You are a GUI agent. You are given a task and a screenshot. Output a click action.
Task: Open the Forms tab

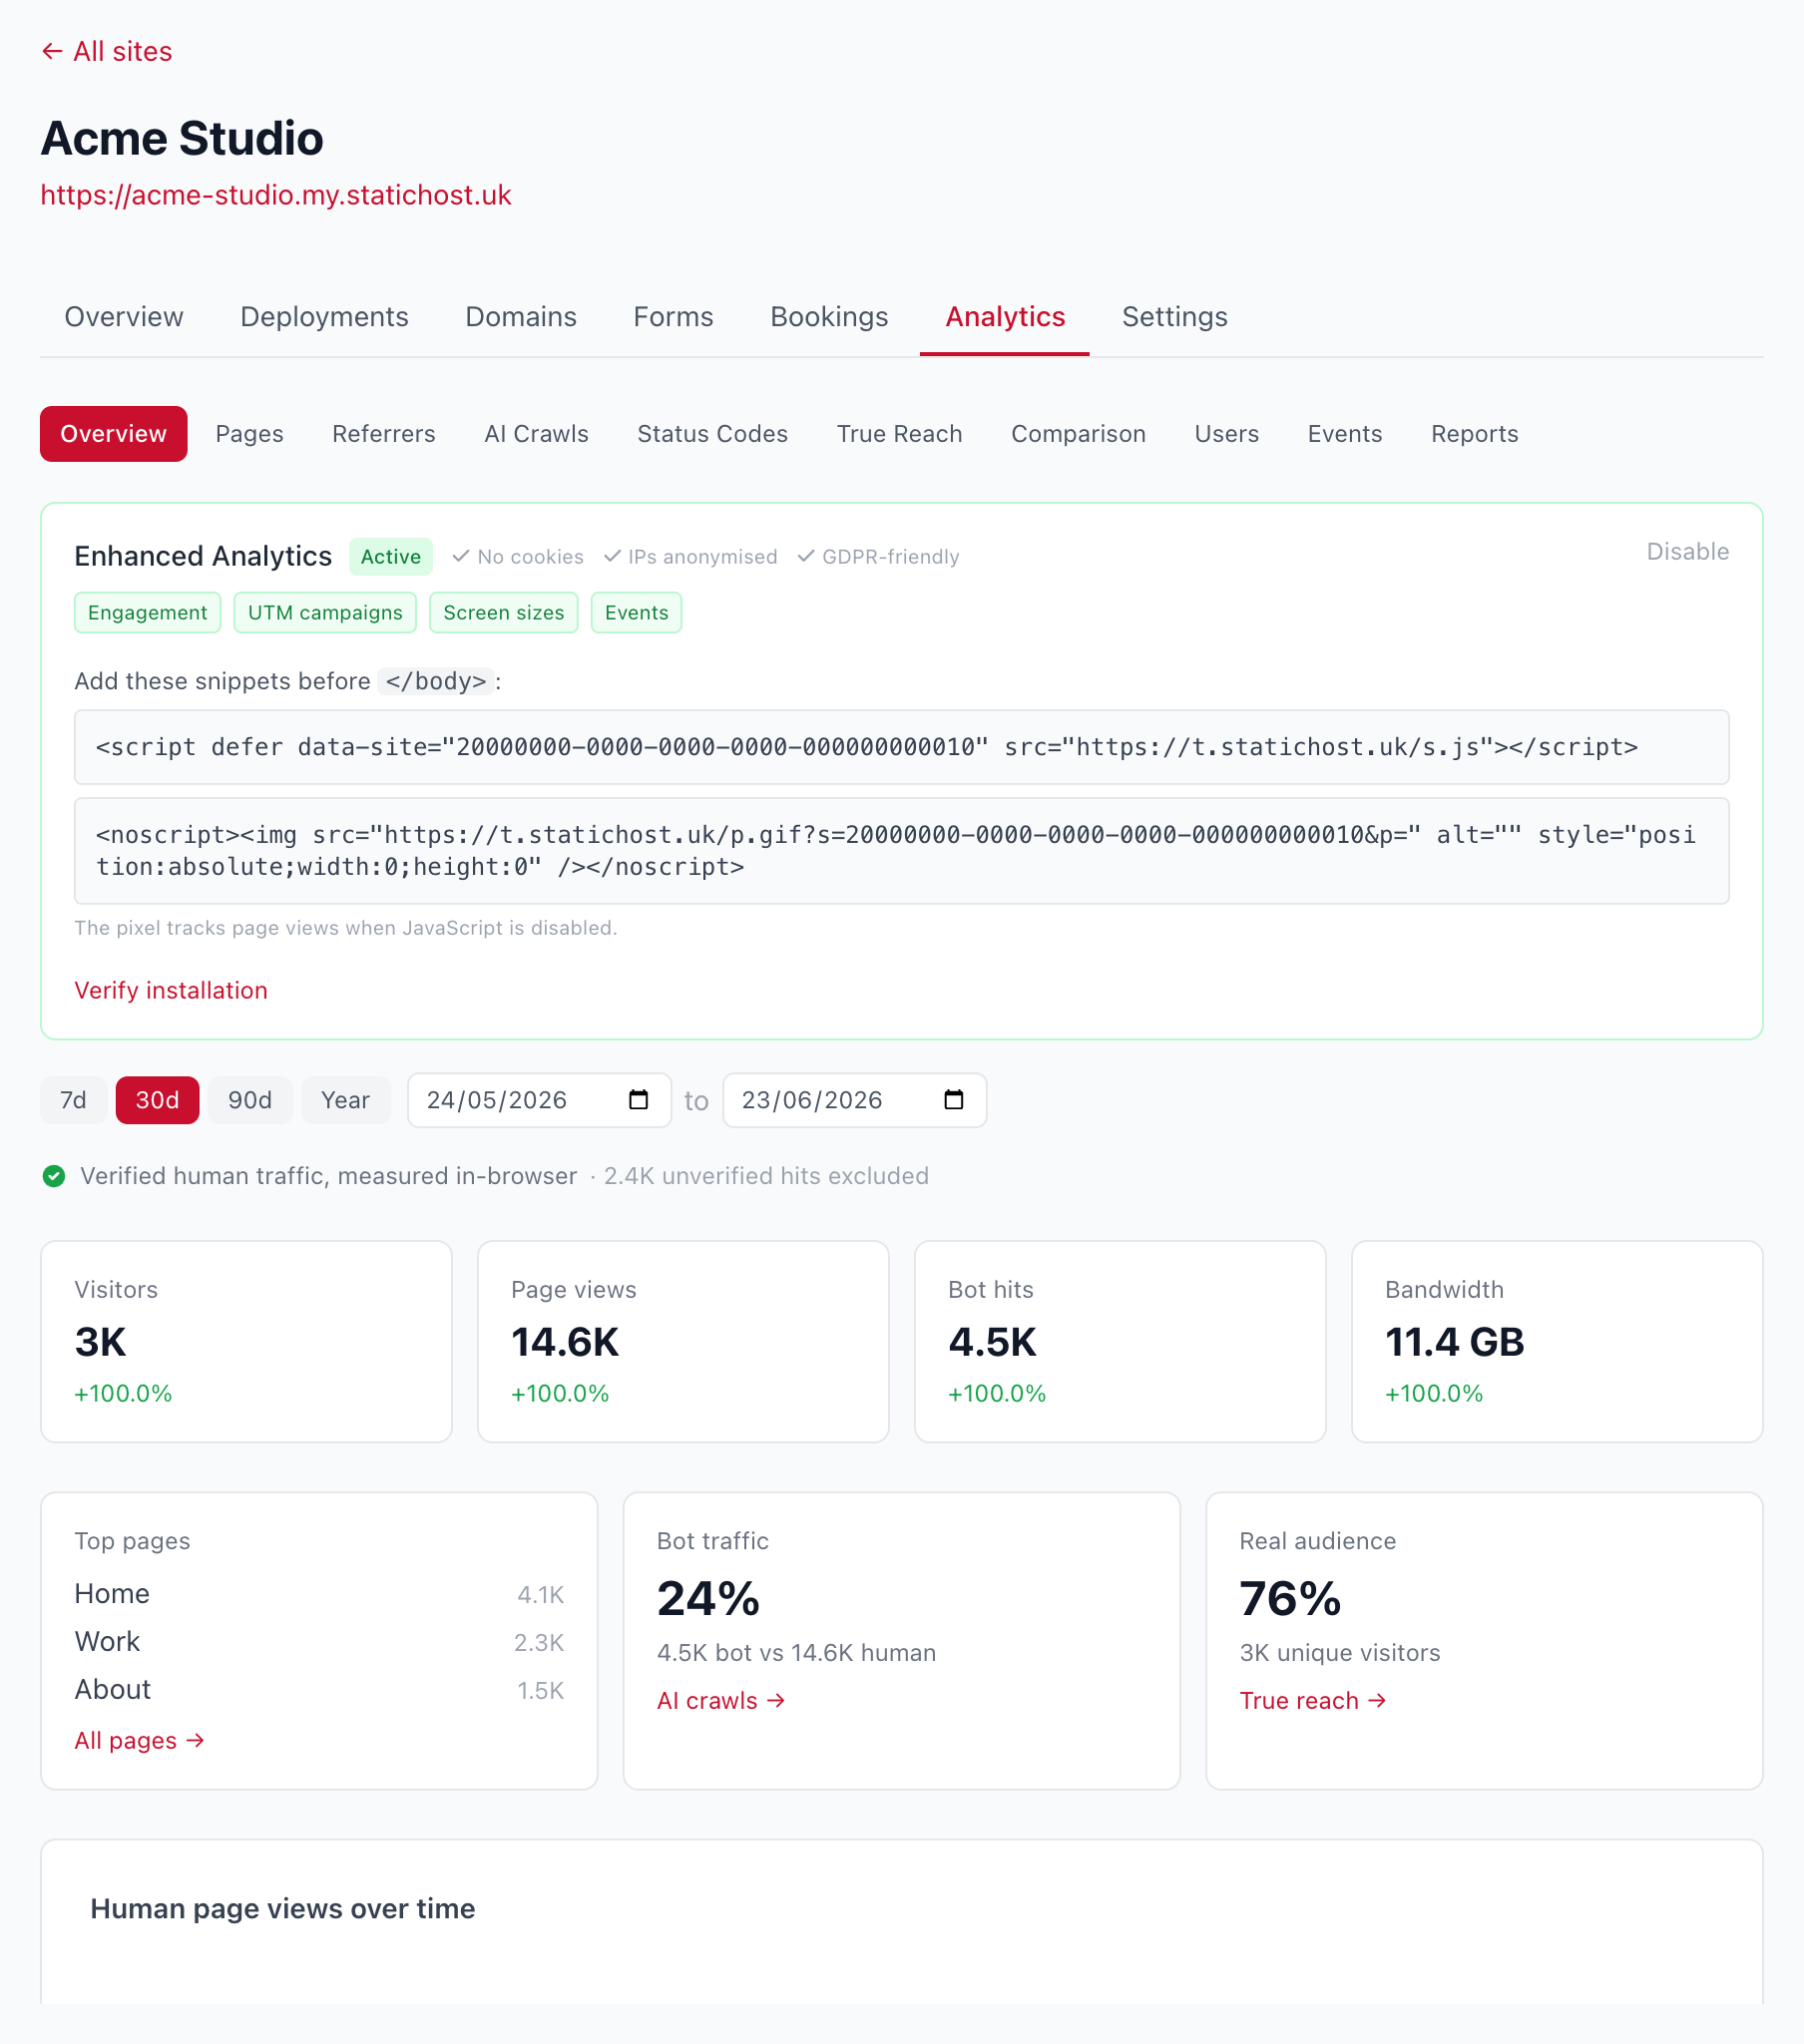coord(673,317)
